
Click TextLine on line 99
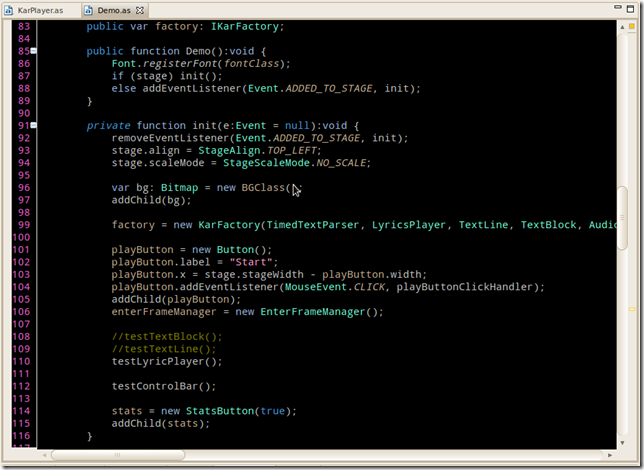483,225
